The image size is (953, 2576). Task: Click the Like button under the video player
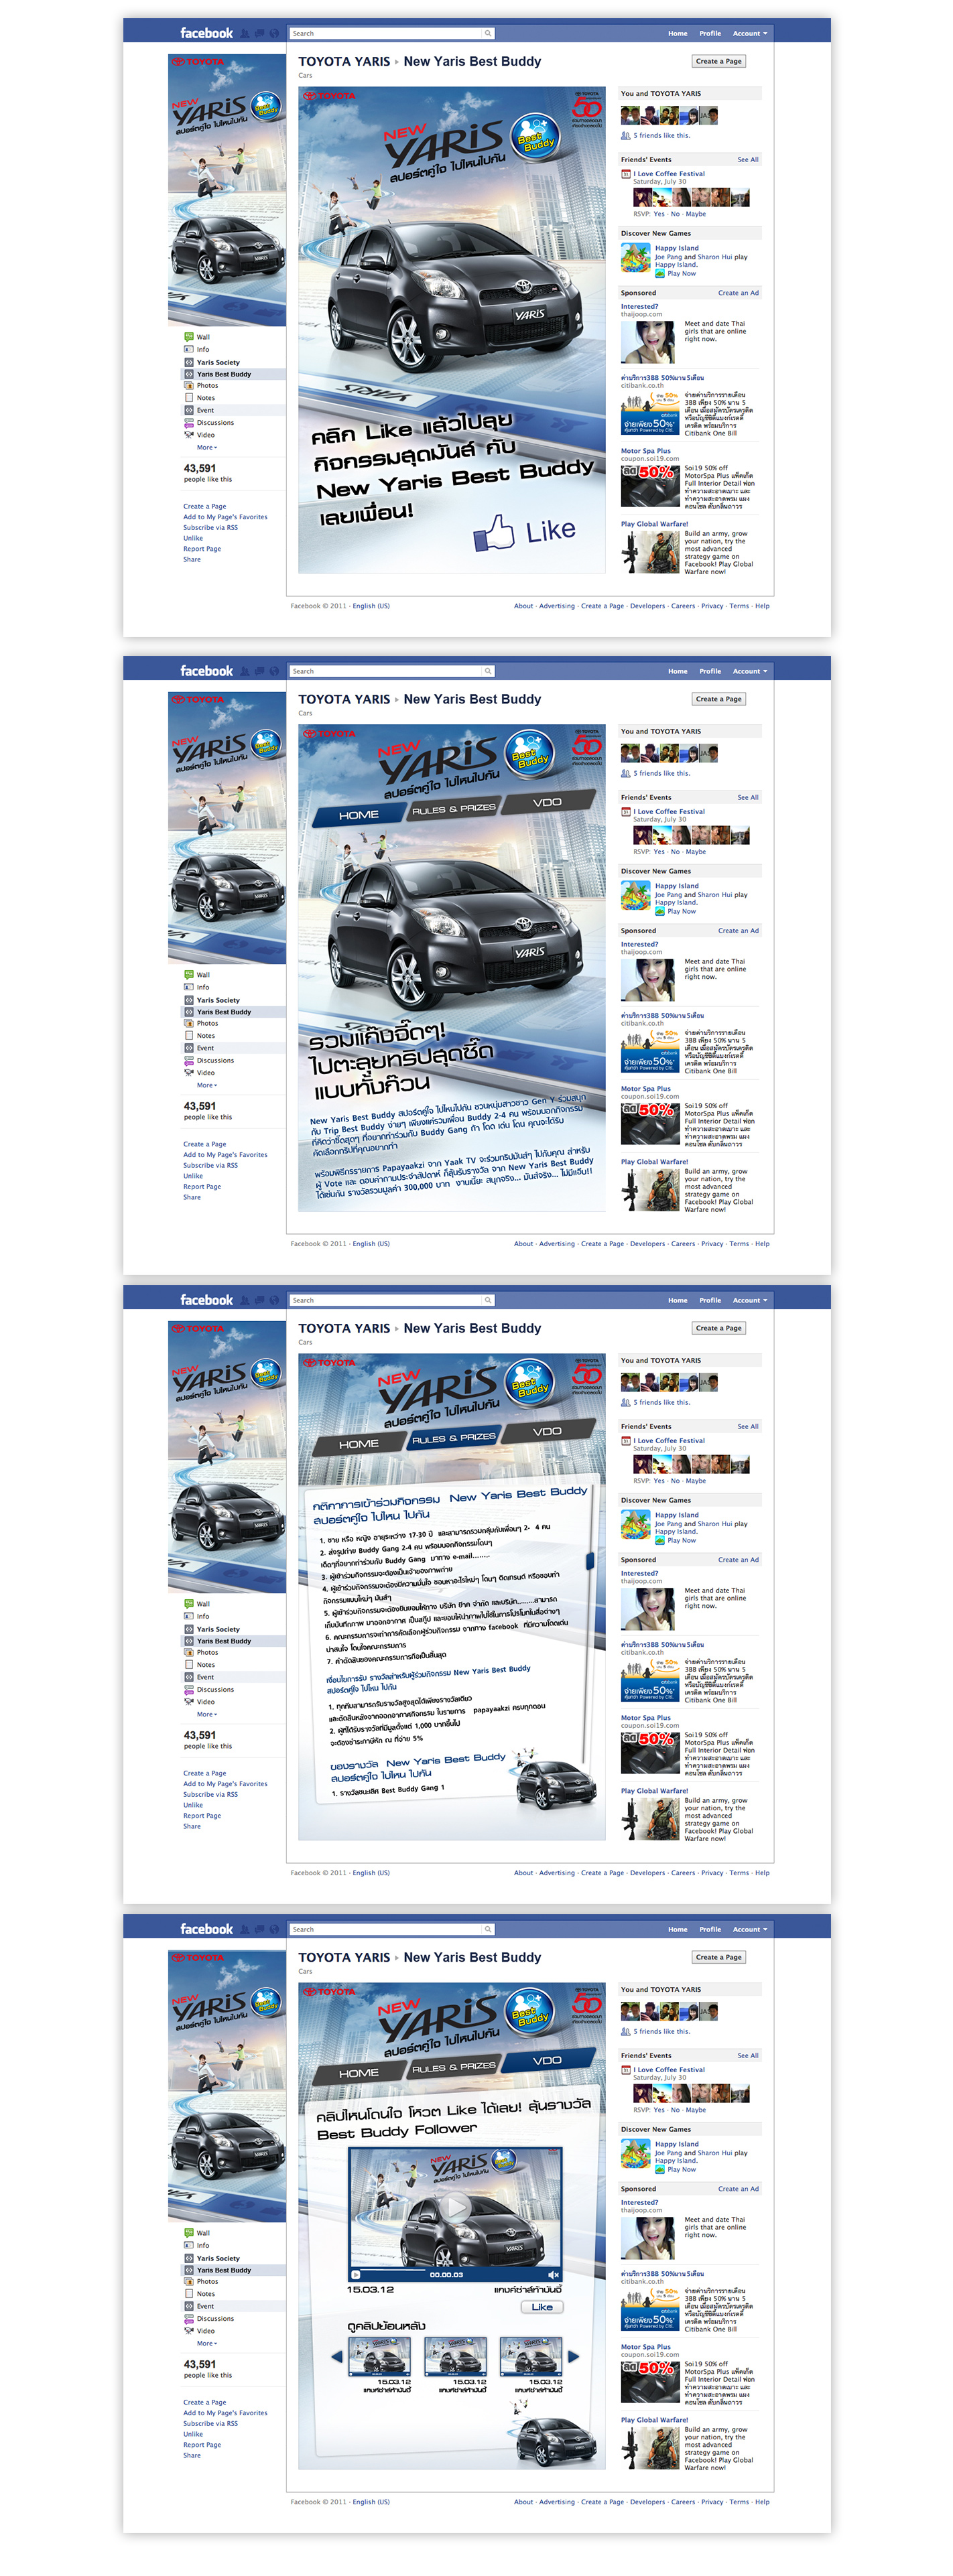pos(542,2307)
